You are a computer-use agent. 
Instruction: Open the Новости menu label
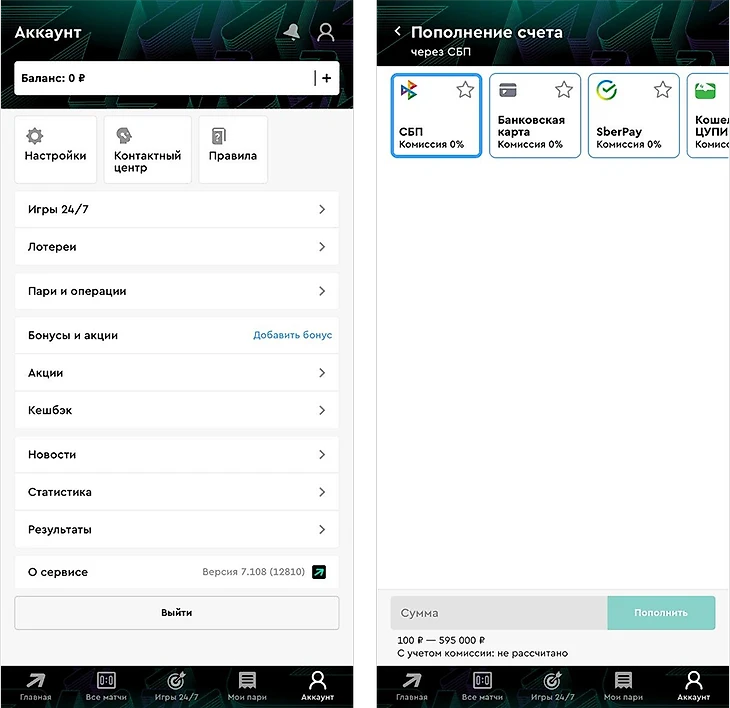coord(52,454)
